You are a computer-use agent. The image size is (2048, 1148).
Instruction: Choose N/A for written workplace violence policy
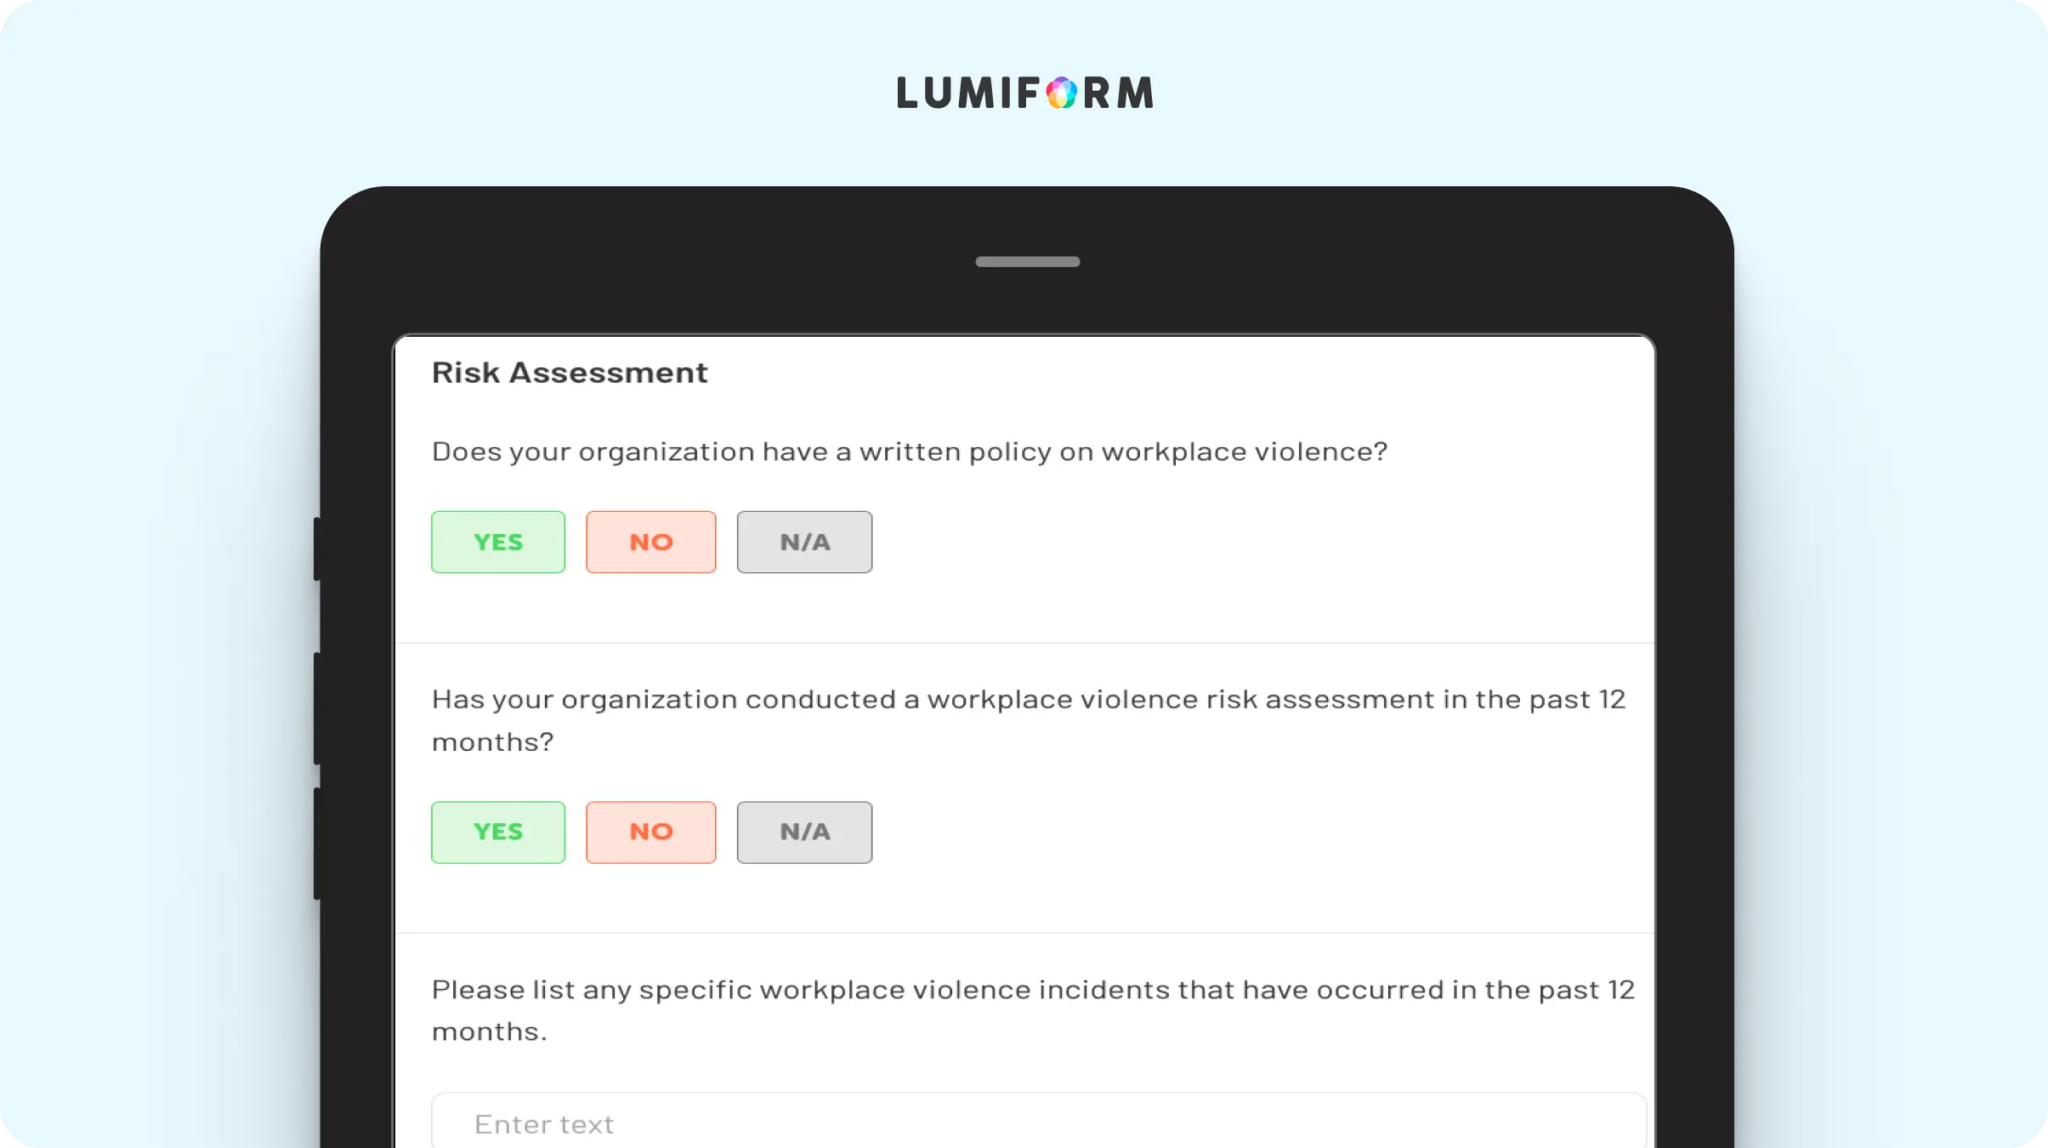coord(804,542)
